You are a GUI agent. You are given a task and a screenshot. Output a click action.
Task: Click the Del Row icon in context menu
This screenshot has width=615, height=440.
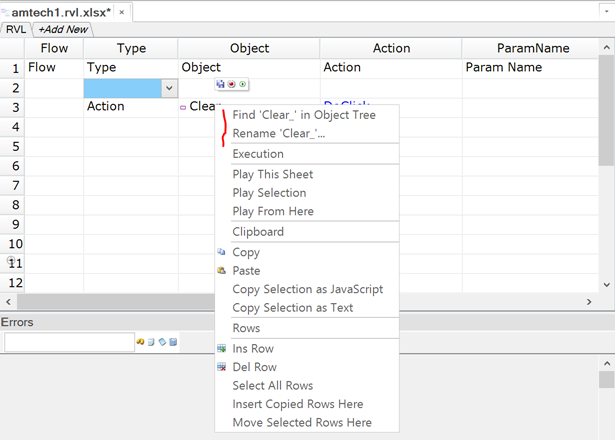[x=222, y=367]
